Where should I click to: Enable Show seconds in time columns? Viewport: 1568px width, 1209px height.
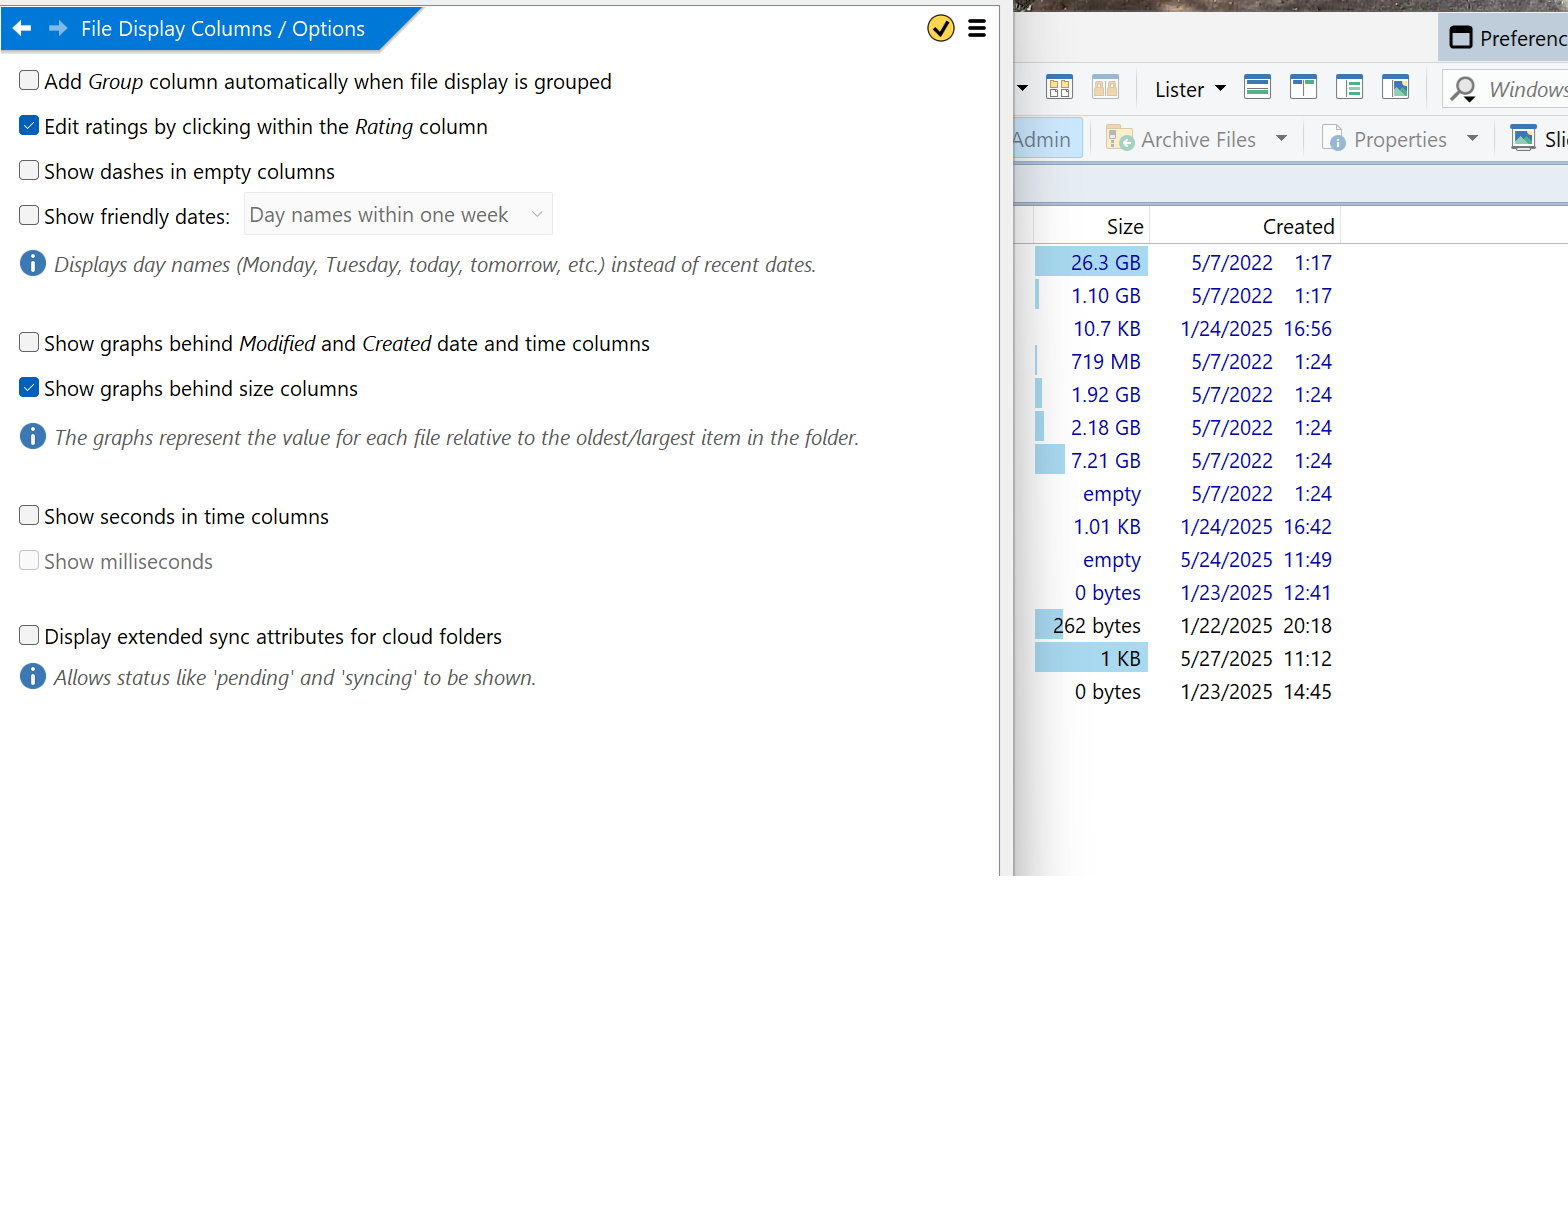point(29,515)
